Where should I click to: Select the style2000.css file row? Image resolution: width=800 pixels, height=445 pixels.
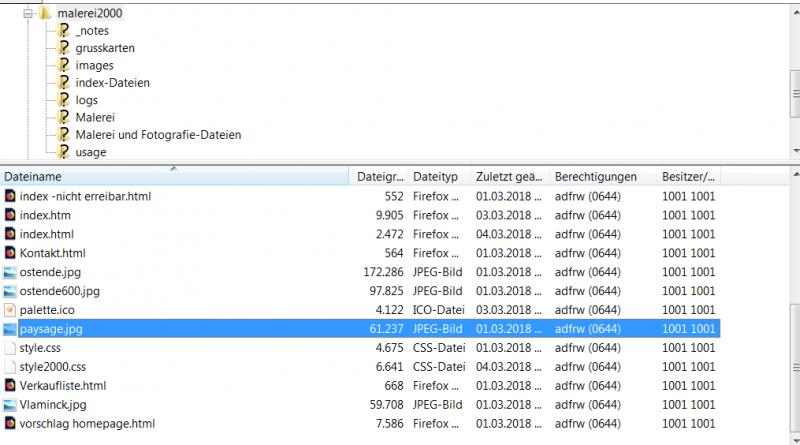[x=52, y=367]
